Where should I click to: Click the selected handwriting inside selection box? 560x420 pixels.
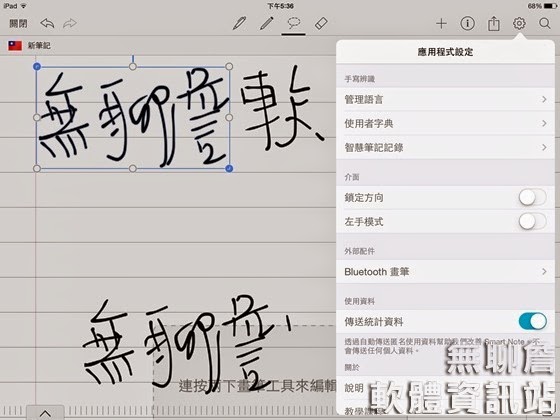coord(133,118)
